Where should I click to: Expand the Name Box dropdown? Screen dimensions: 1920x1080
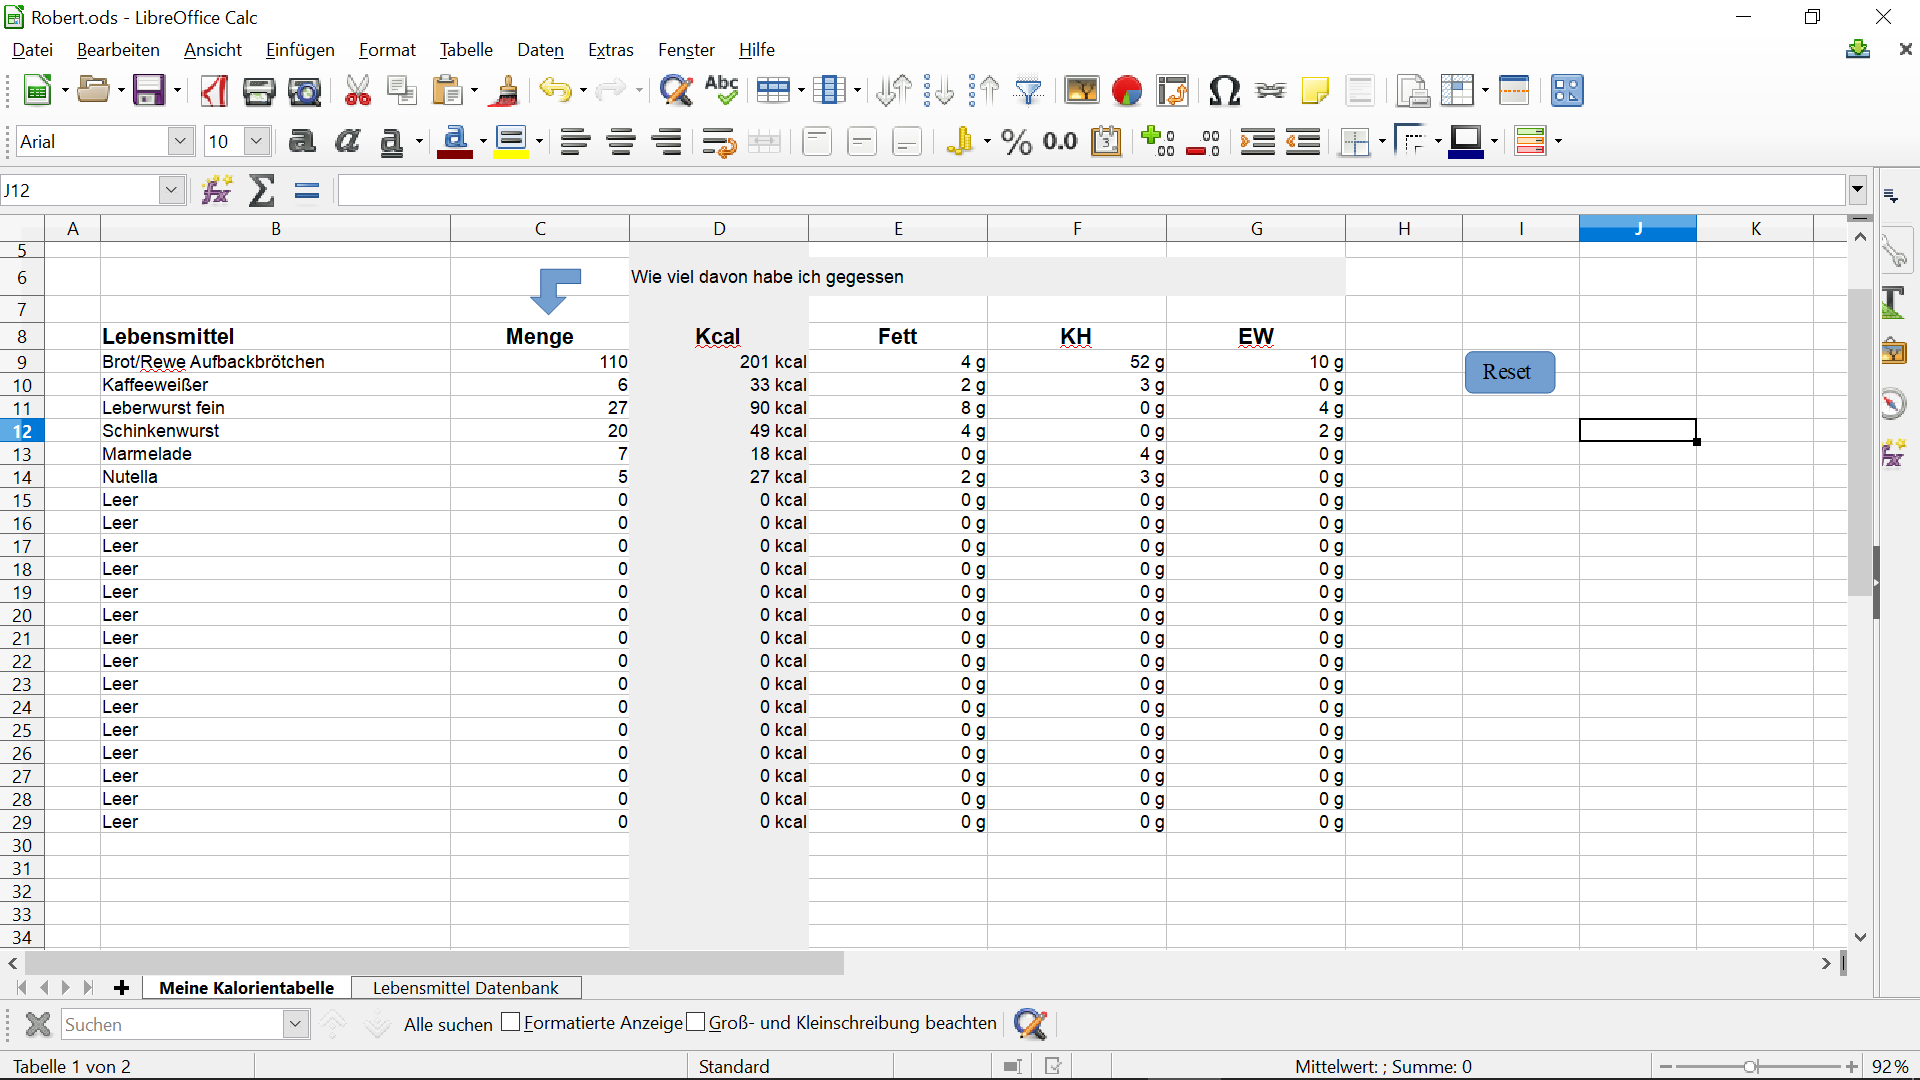click(172, 190)
